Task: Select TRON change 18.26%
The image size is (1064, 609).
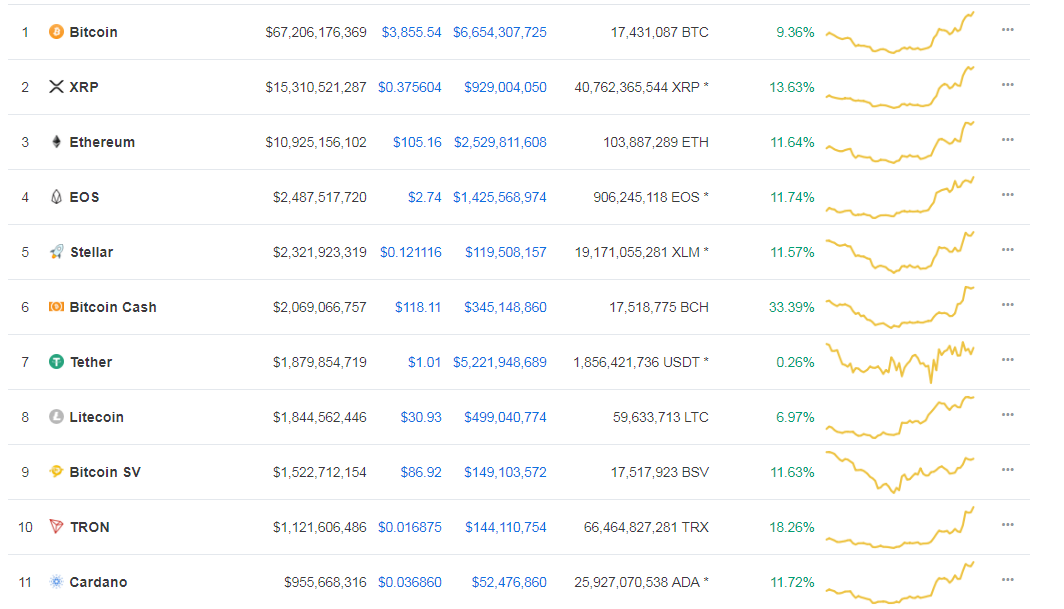Action: point(791,527)
